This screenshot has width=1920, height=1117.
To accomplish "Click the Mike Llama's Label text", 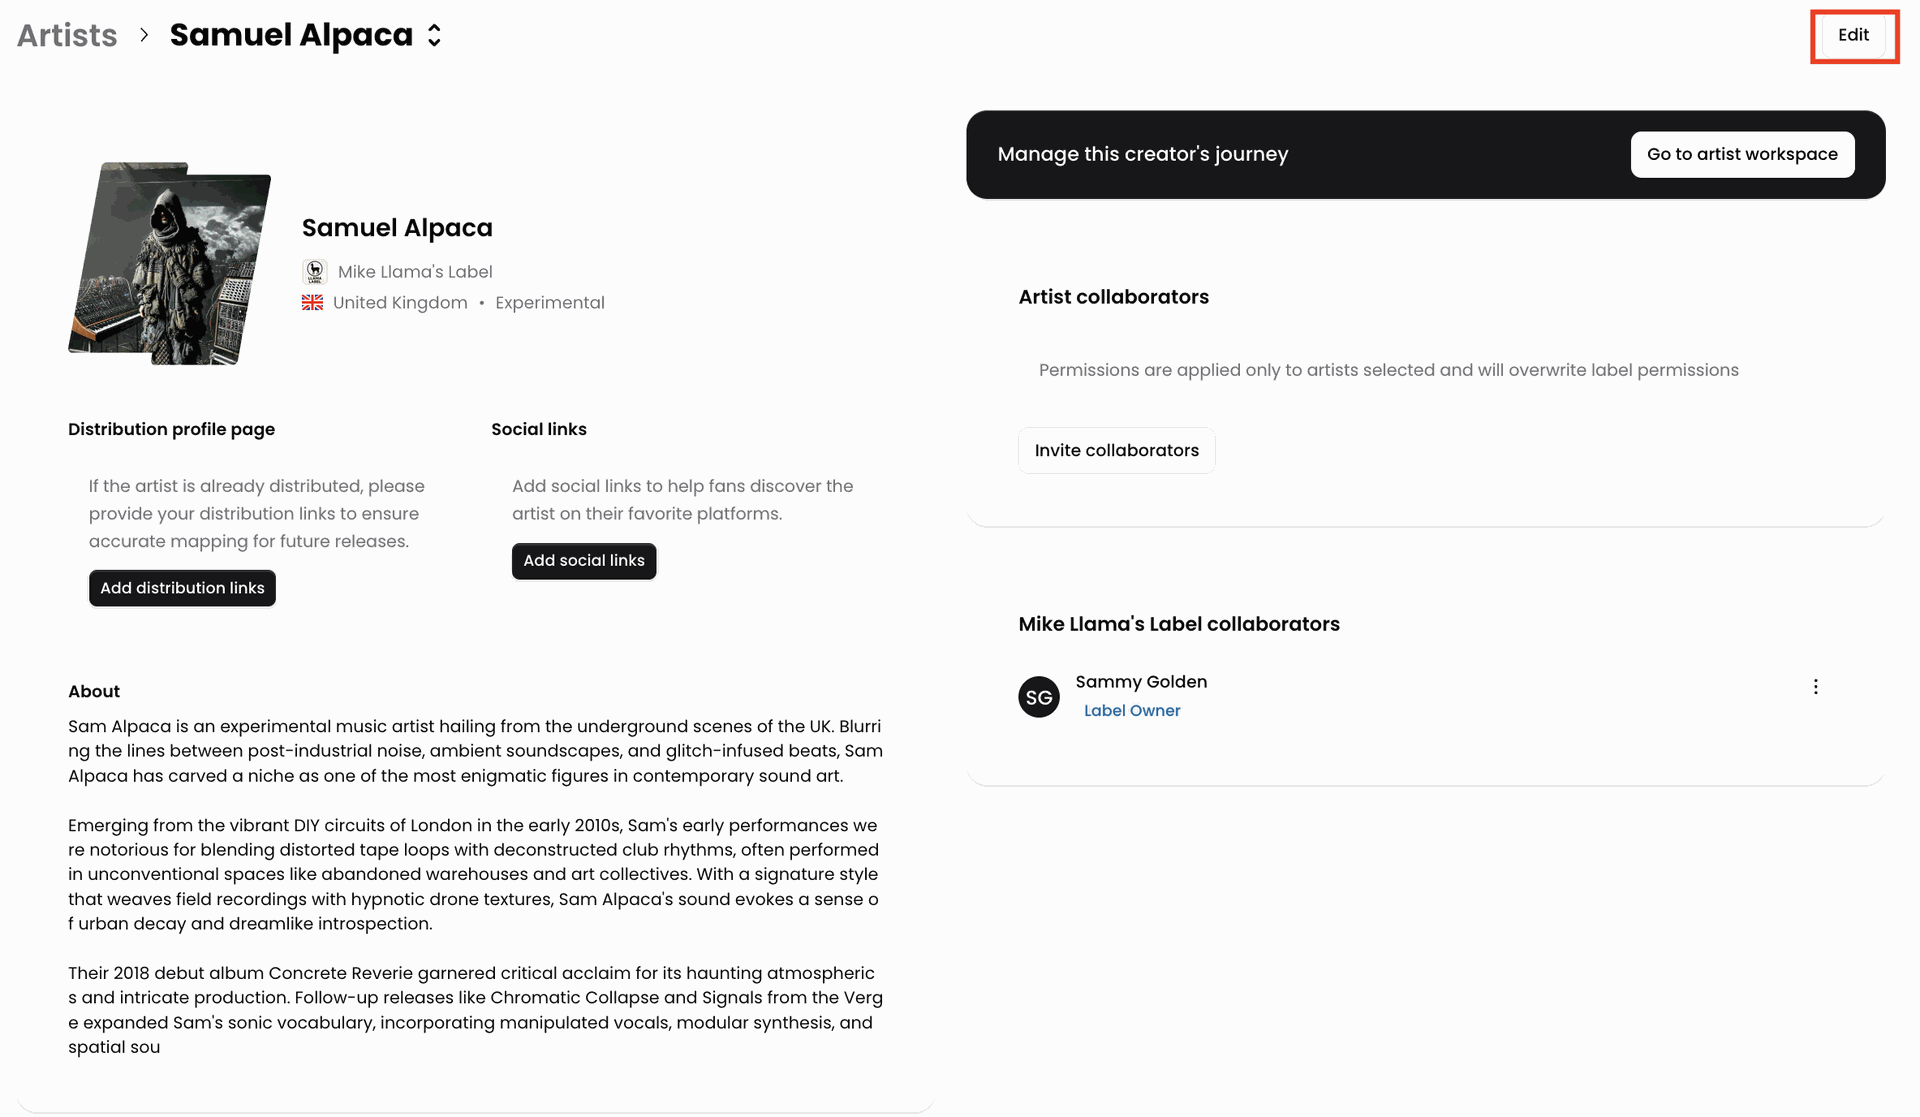I will (415, 272).
